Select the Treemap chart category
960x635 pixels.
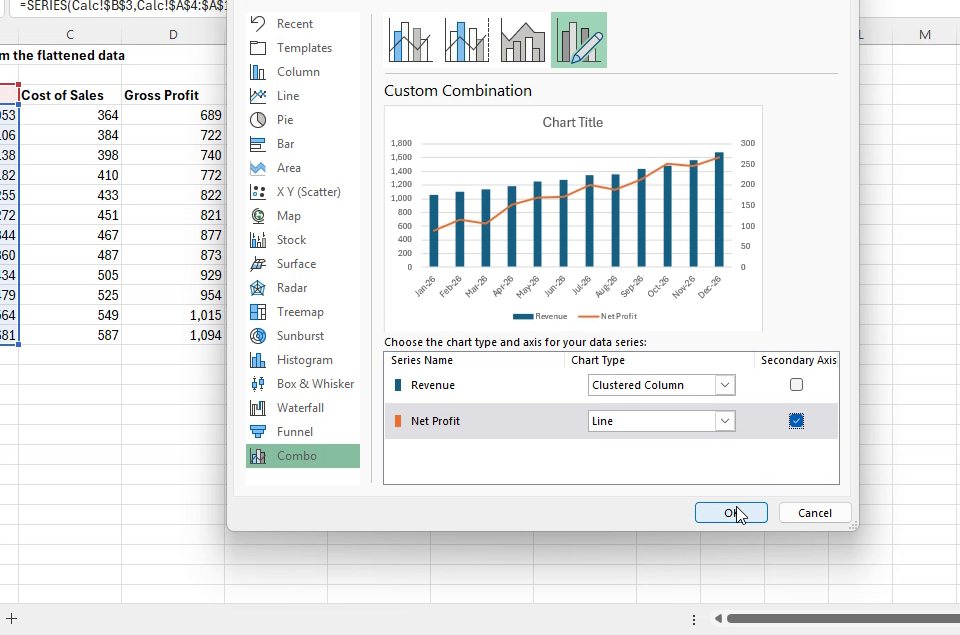point(302,312)
